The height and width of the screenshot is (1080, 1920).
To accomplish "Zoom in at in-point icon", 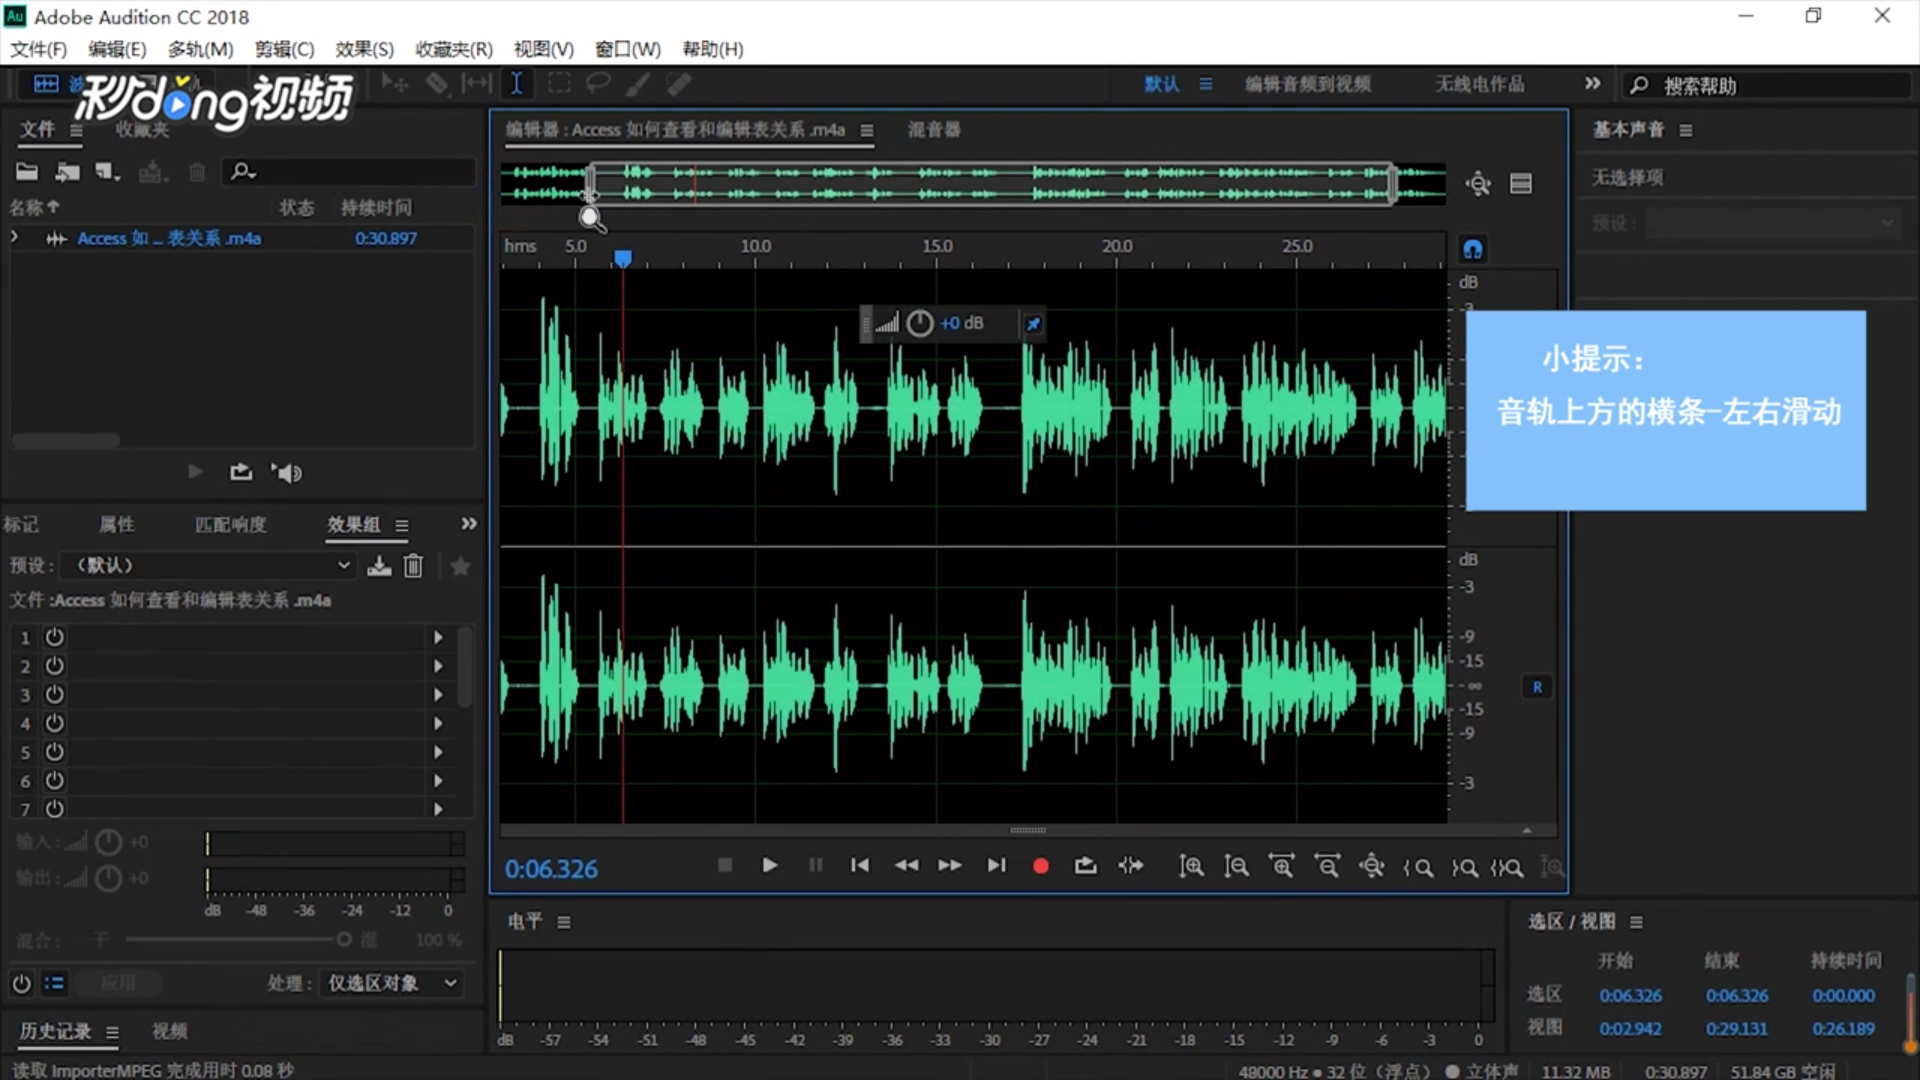I will (x=1418, y=868).
